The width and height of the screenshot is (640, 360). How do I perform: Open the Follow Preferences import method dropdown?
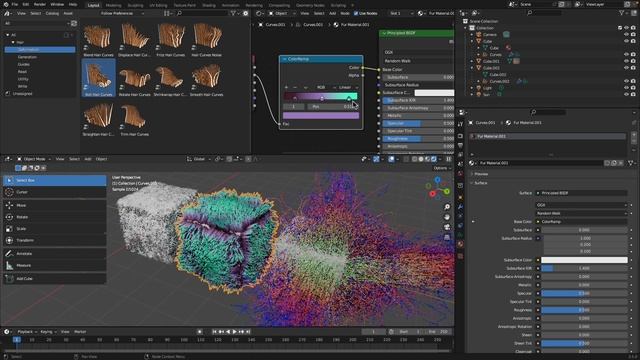[123, 13]
